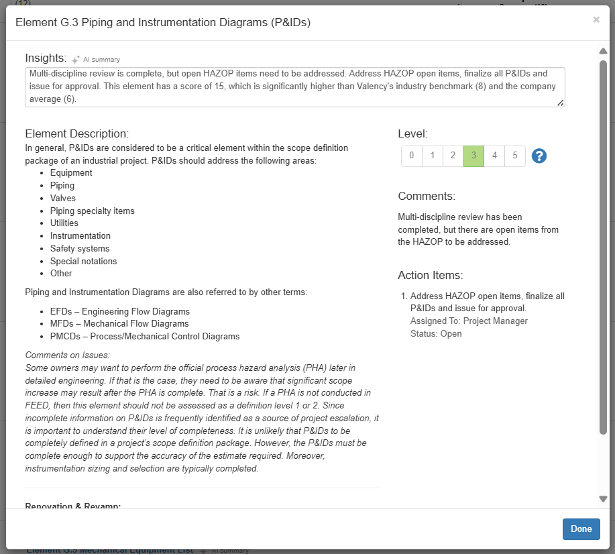Screen dimensions: 615x555
Task: Click 'Assigned To: Project Manager' text
Action: 469,321
